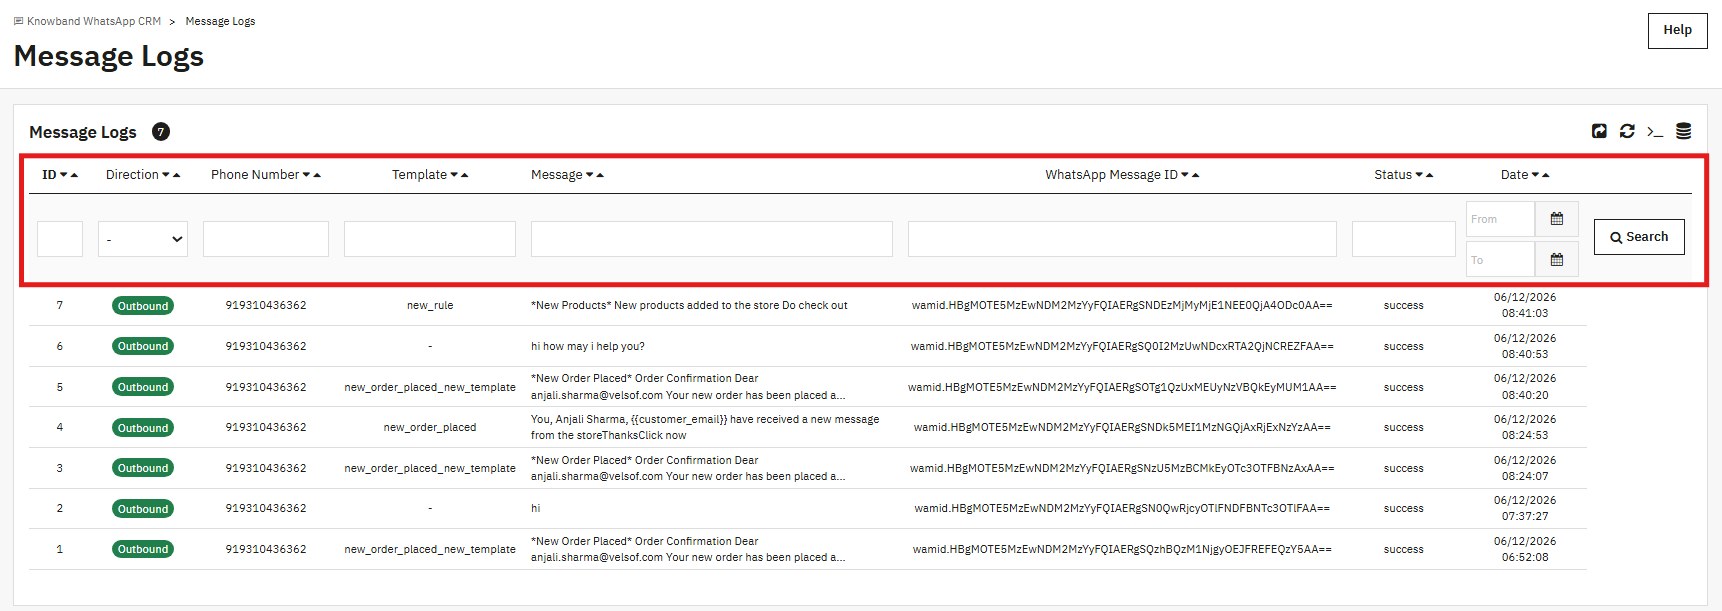
Task: Click the Message Logs breadcrumb
Action: (x=220, y=21)
